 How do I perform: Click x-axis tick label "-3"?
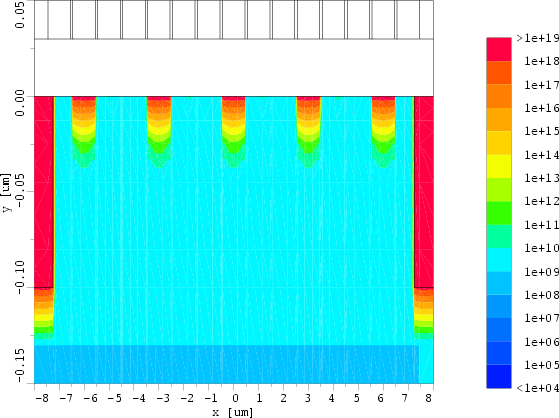[163, 398]
